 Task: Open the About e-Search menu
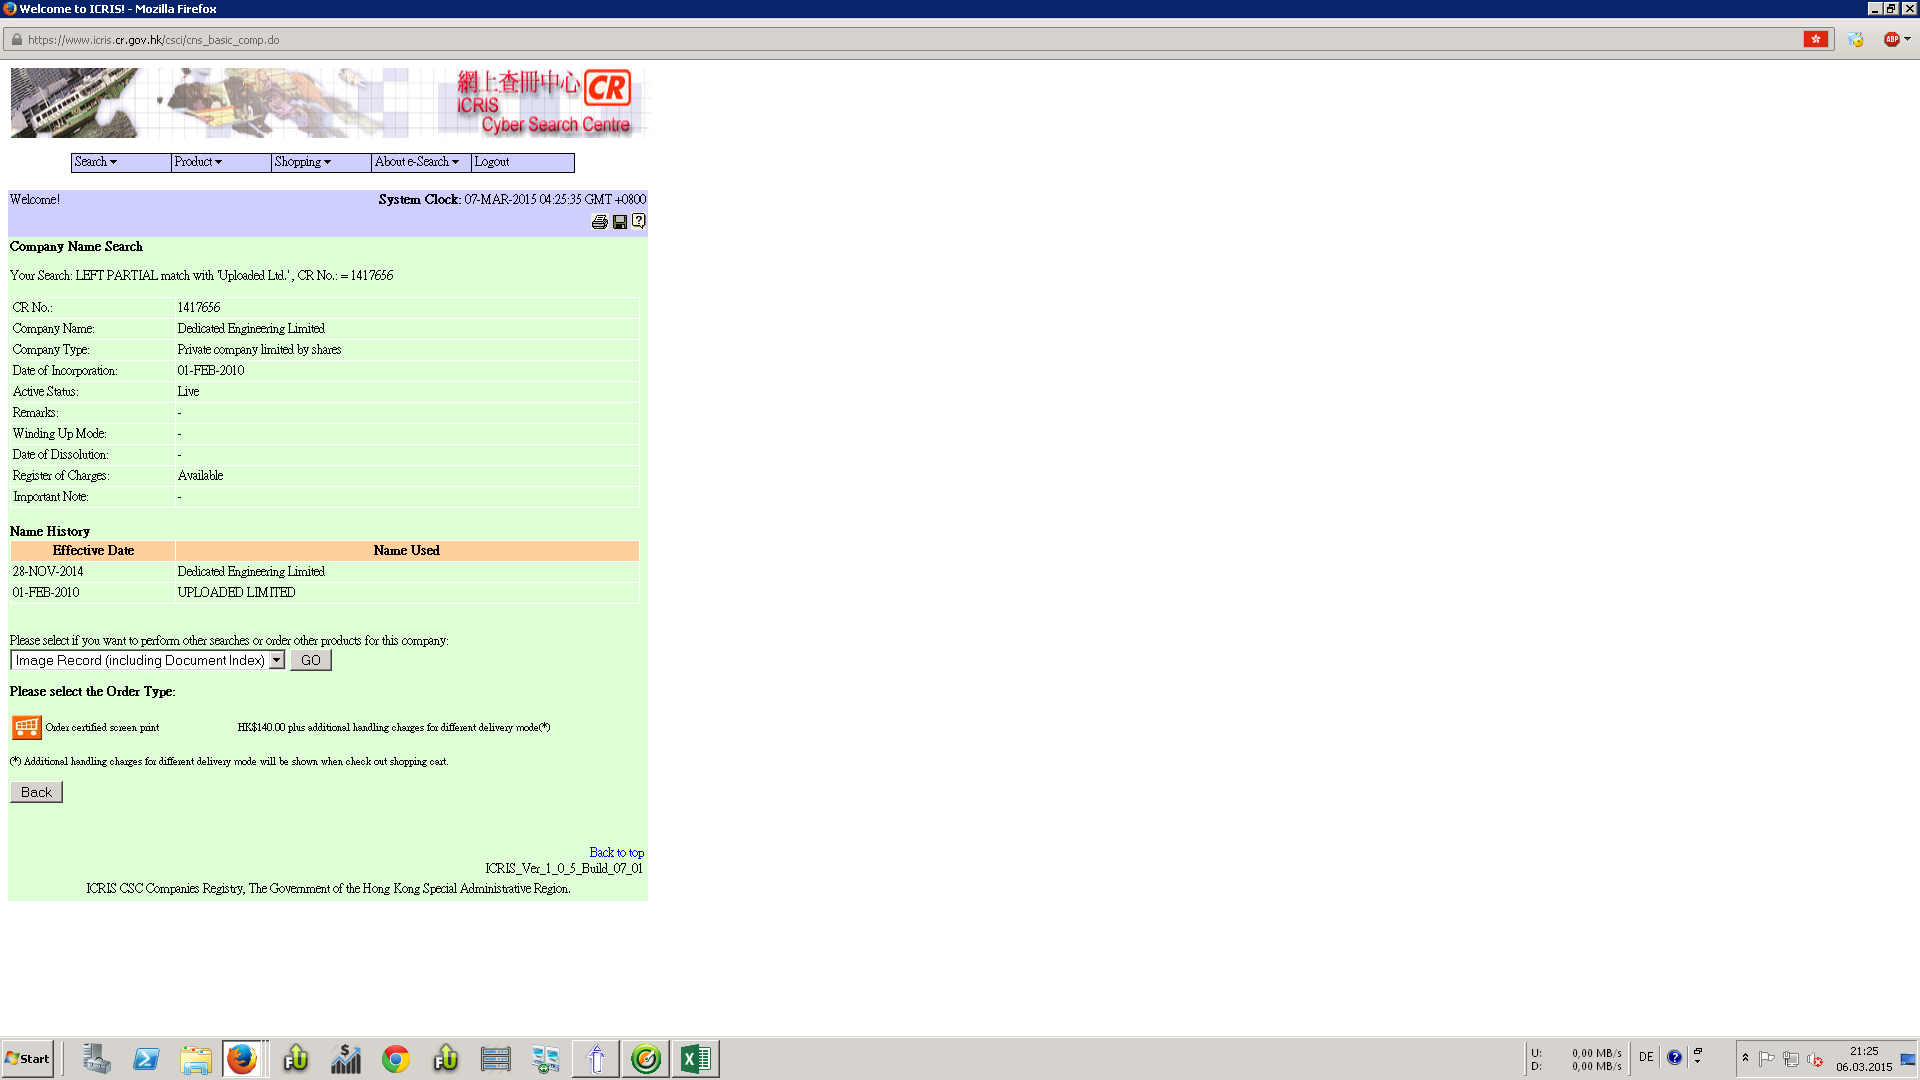pyautogui.click(x=417, y=162)
